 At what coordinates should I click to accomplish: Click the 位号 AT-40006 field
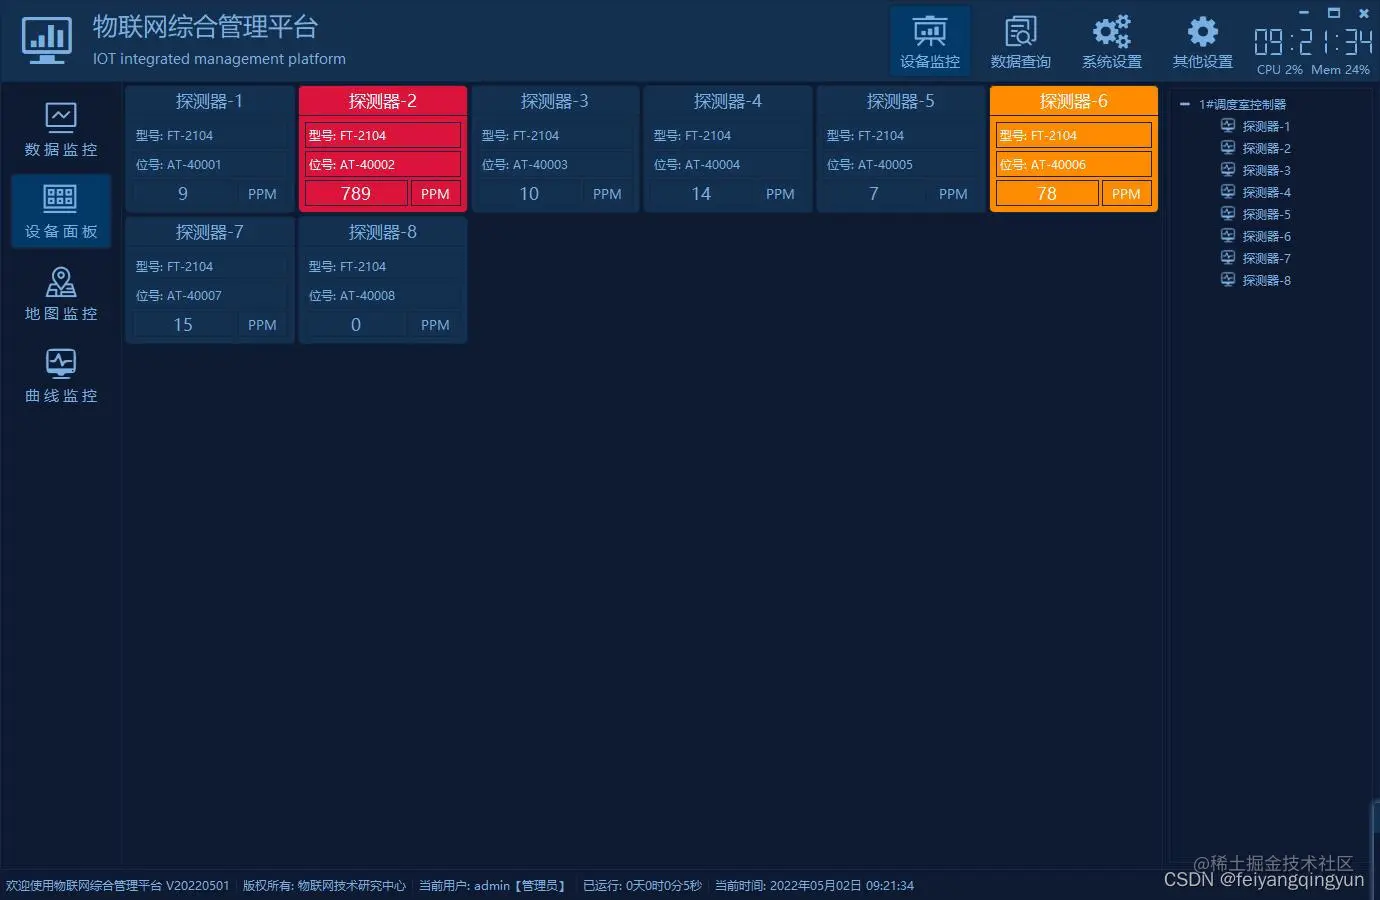tap(1074, 164)
